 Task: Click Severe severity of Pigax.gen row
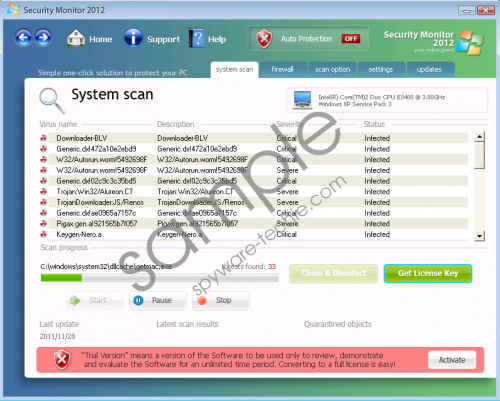click(x=287, y=224)
